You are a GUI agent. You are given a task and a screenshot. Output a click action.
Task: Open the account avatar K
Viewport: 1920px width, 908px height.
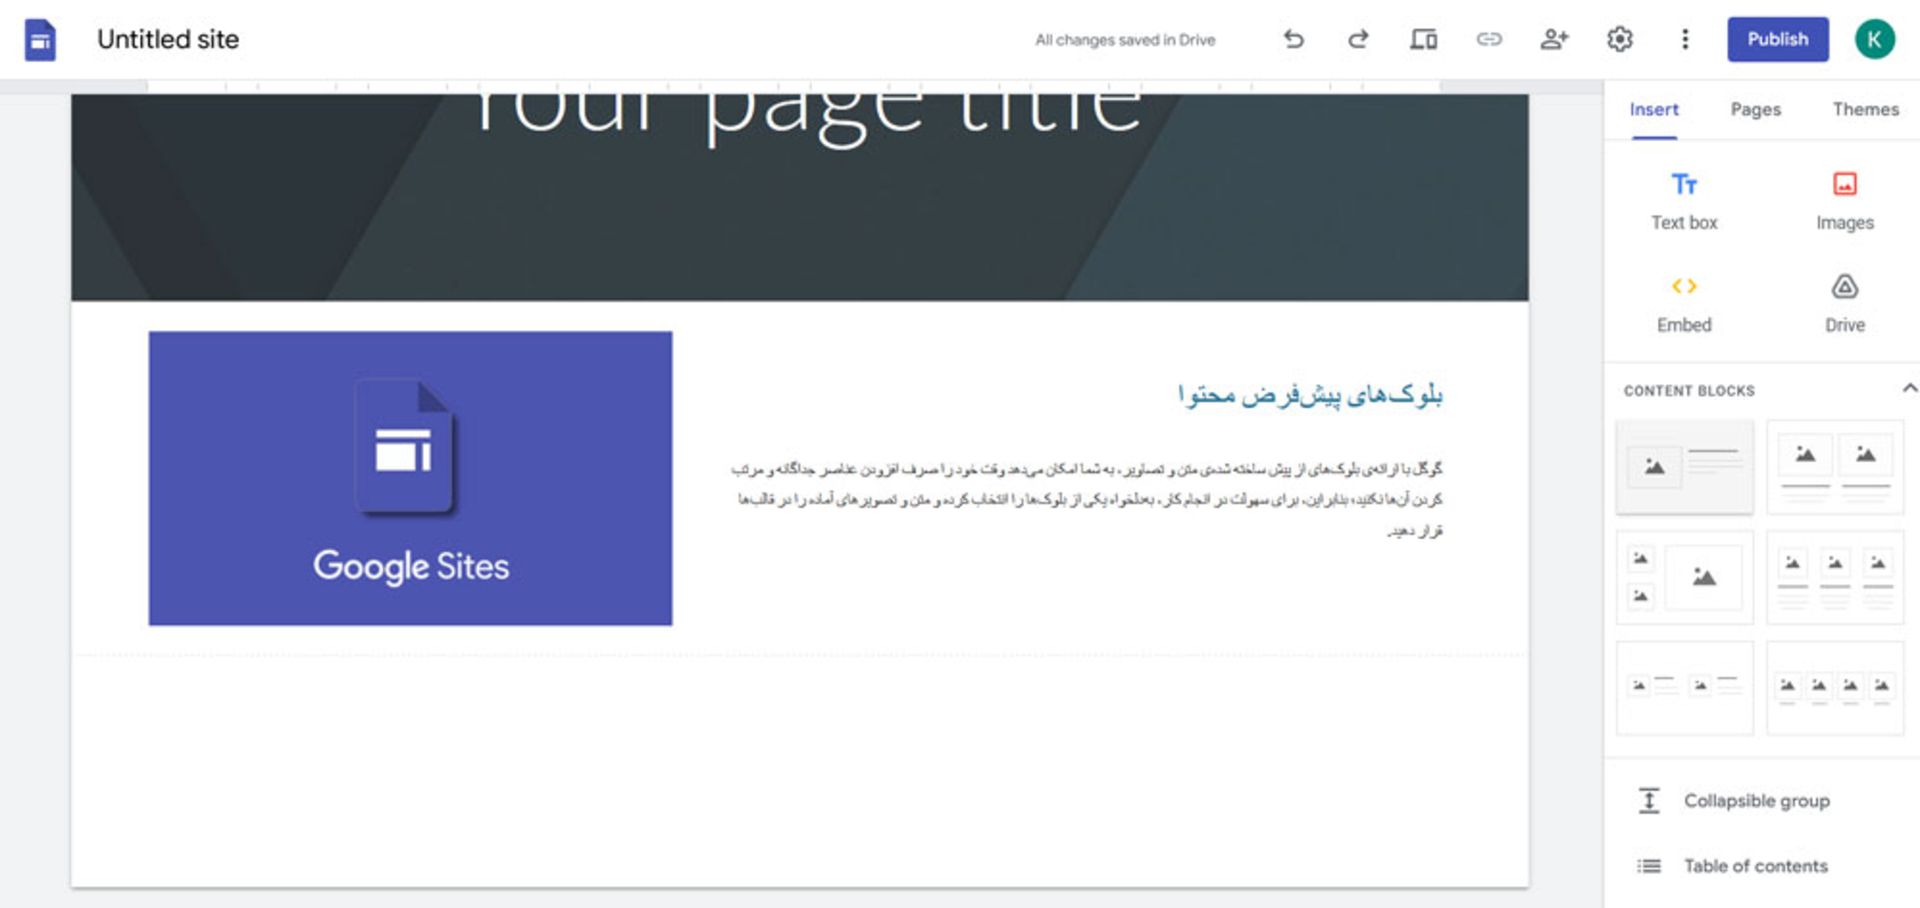click(1875, 39)
